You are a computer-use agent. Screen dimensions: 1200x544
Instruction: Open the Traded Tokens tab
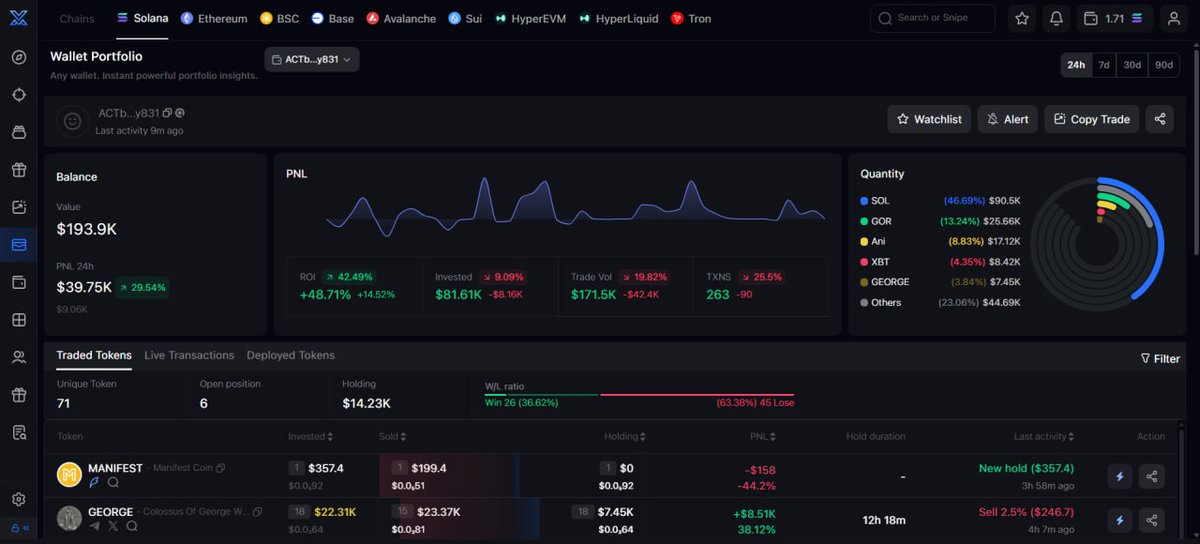94,355
